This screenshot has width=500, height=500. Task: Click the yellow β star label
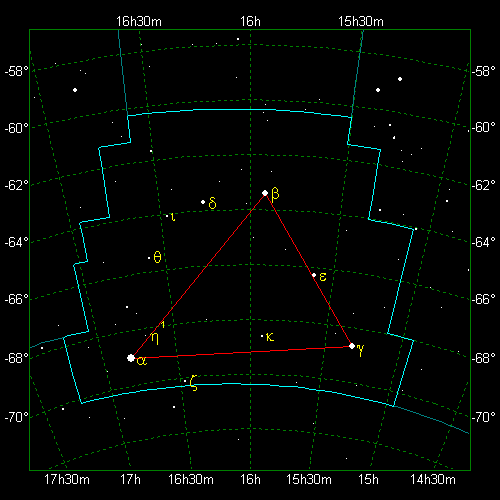click(x=275, y=194)
